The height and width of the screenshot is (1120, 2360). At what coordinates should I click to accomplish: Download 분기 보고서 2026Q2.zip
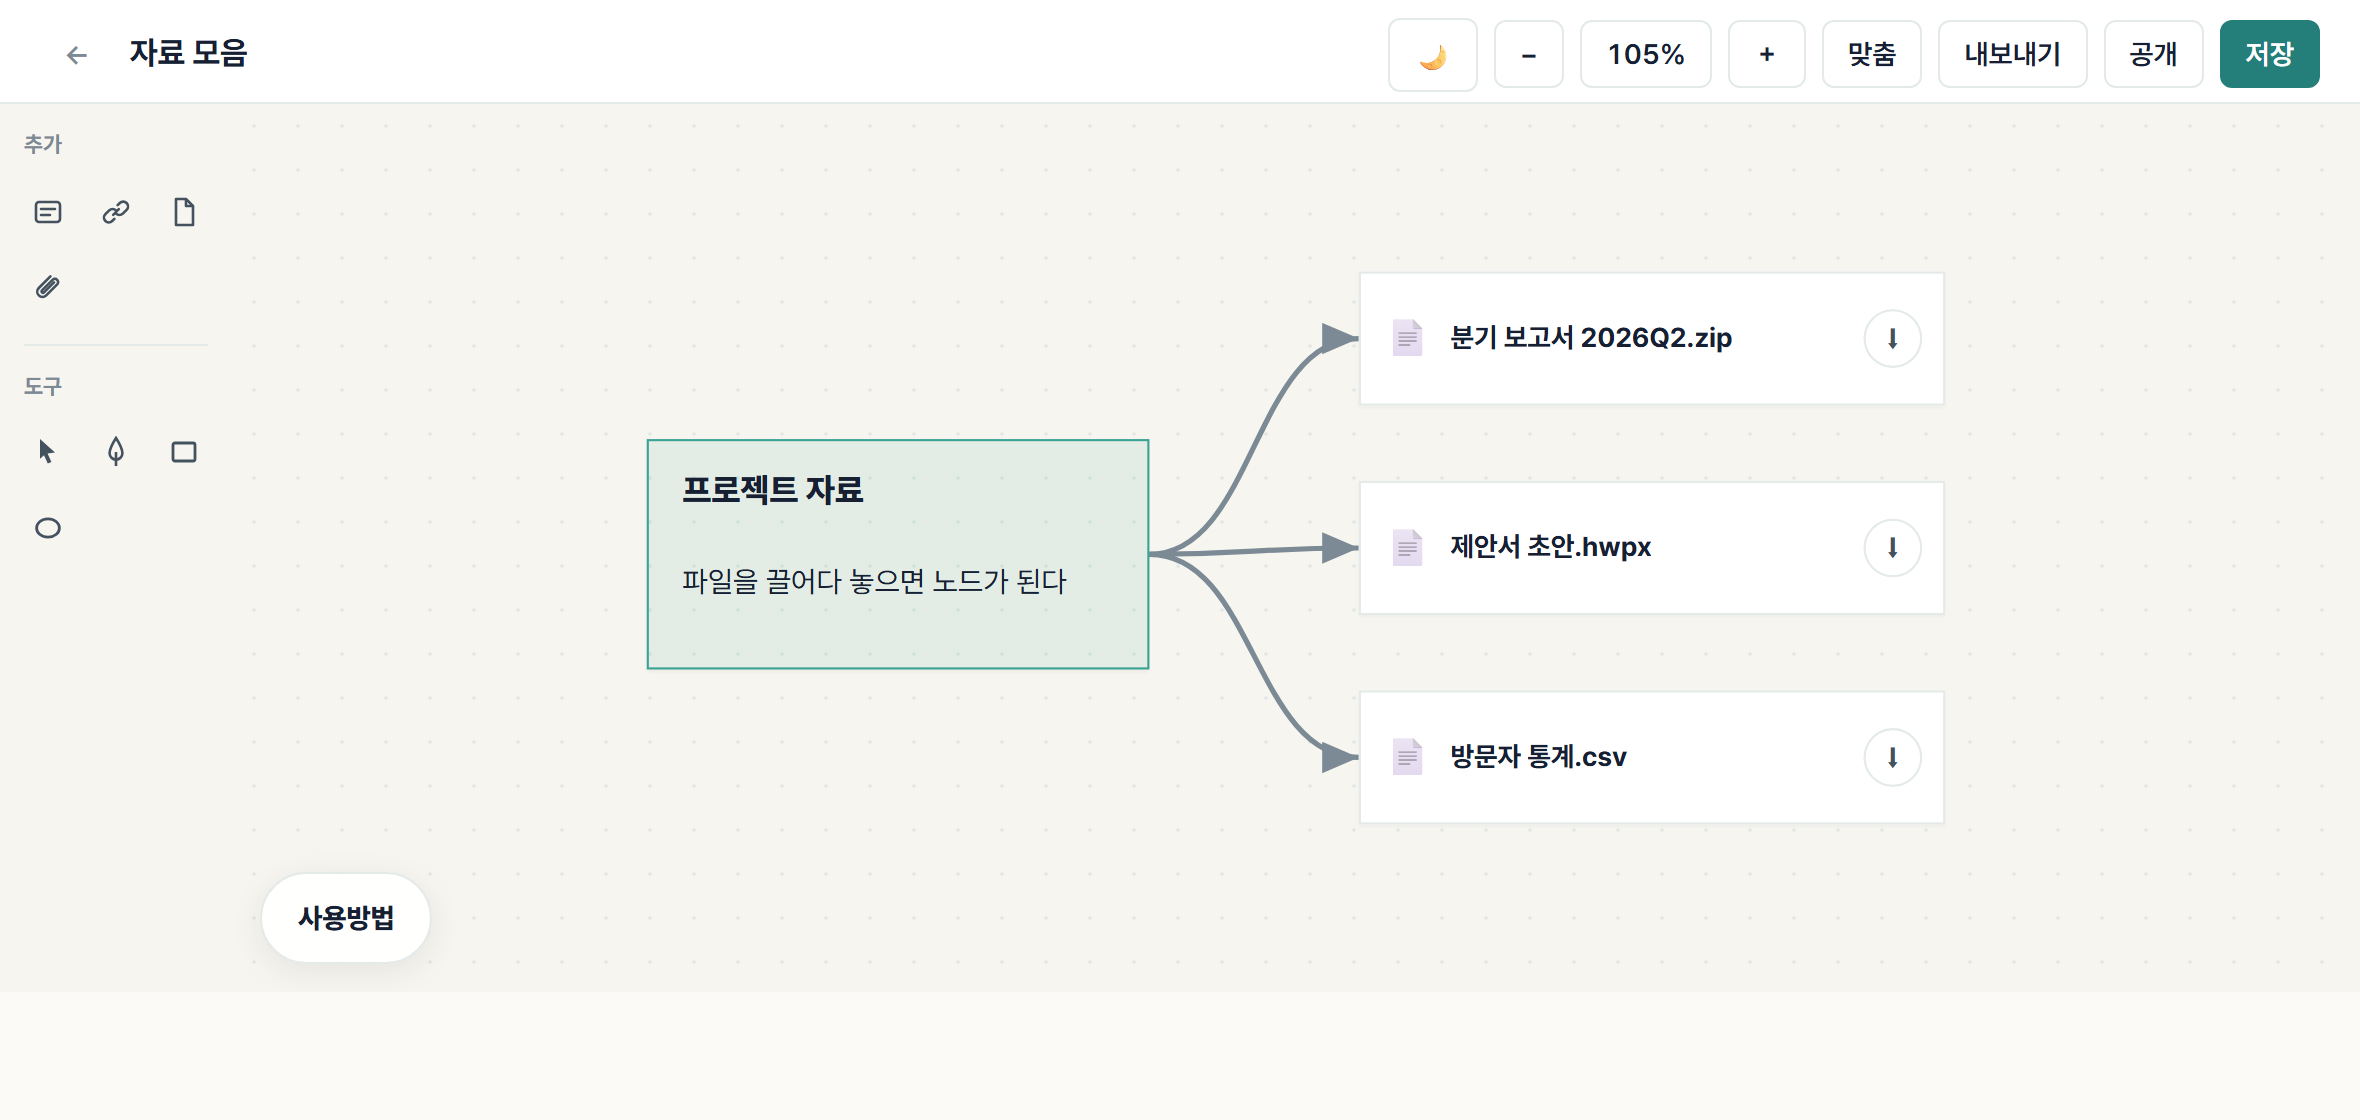pyautogui.click(x=1893, y=339)
